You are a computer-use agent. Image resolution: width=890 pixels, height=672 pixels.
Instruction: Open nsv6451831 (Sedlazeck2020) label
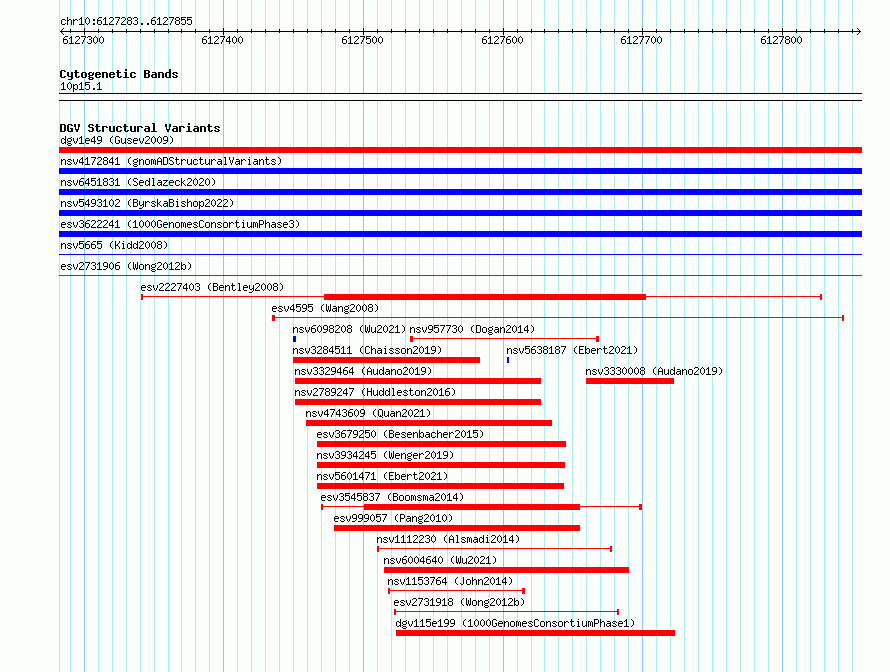click(138, 182)
